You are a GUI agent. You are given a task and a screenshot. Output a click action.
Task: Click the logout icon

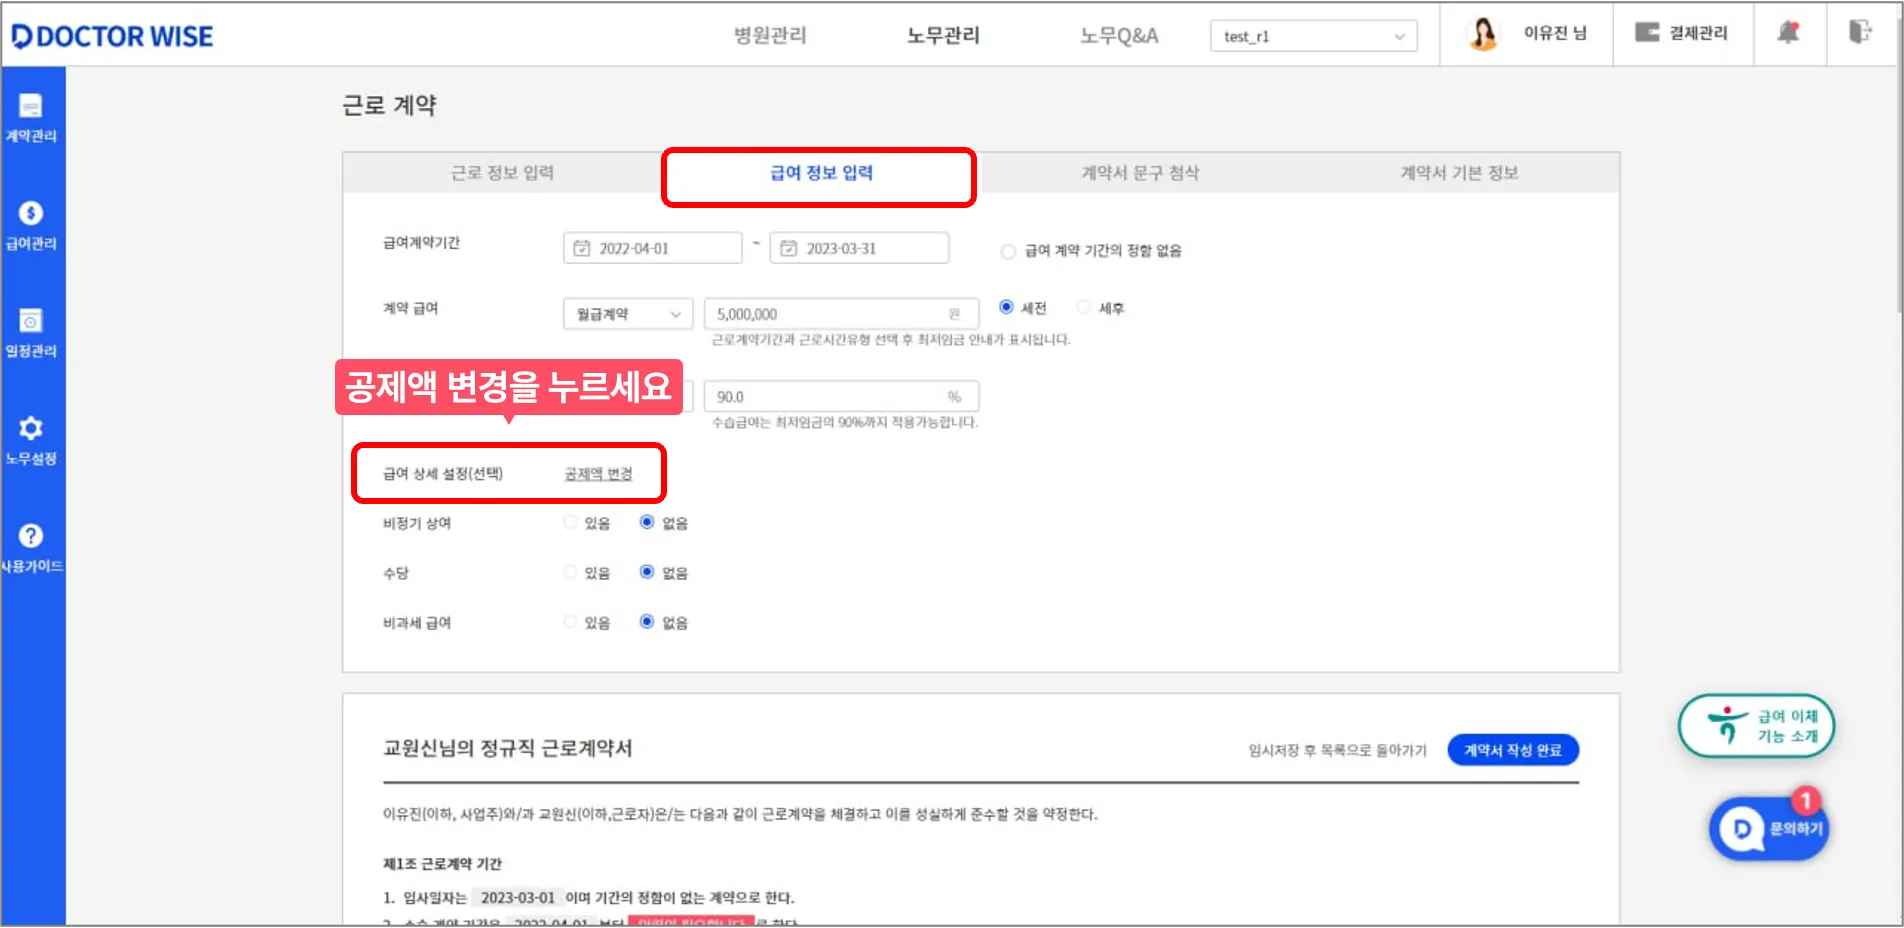pyautogui.click(x=1860, y=32)
